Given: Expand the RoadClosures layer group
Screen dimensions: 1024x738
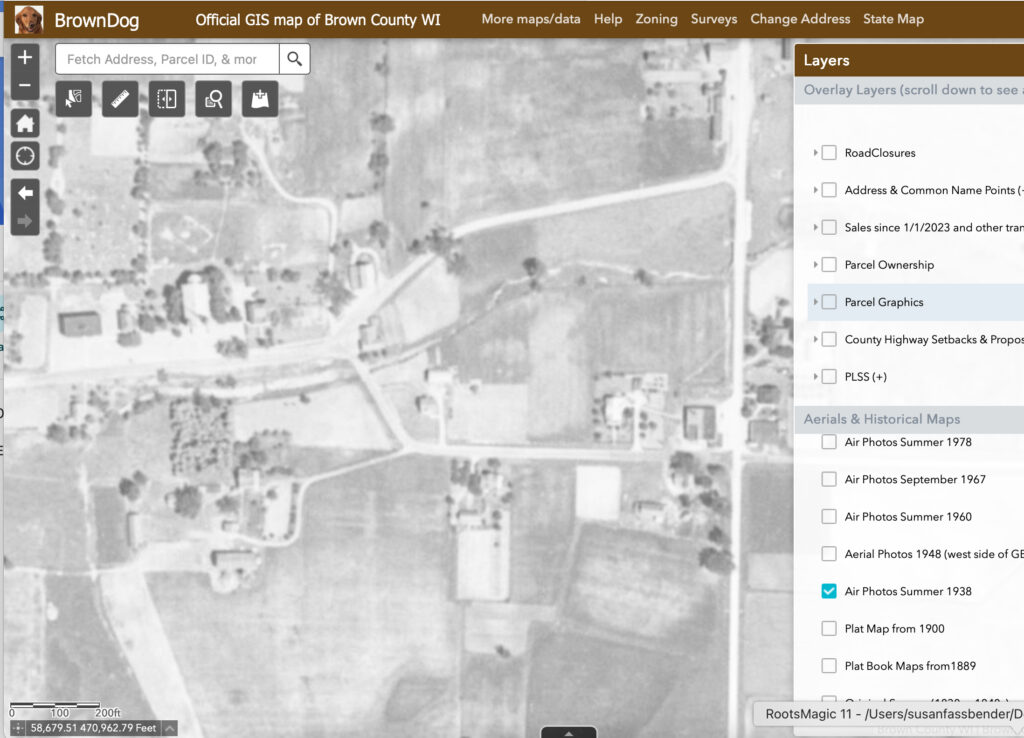Looking at the screenshot, I should pos(816,153).
